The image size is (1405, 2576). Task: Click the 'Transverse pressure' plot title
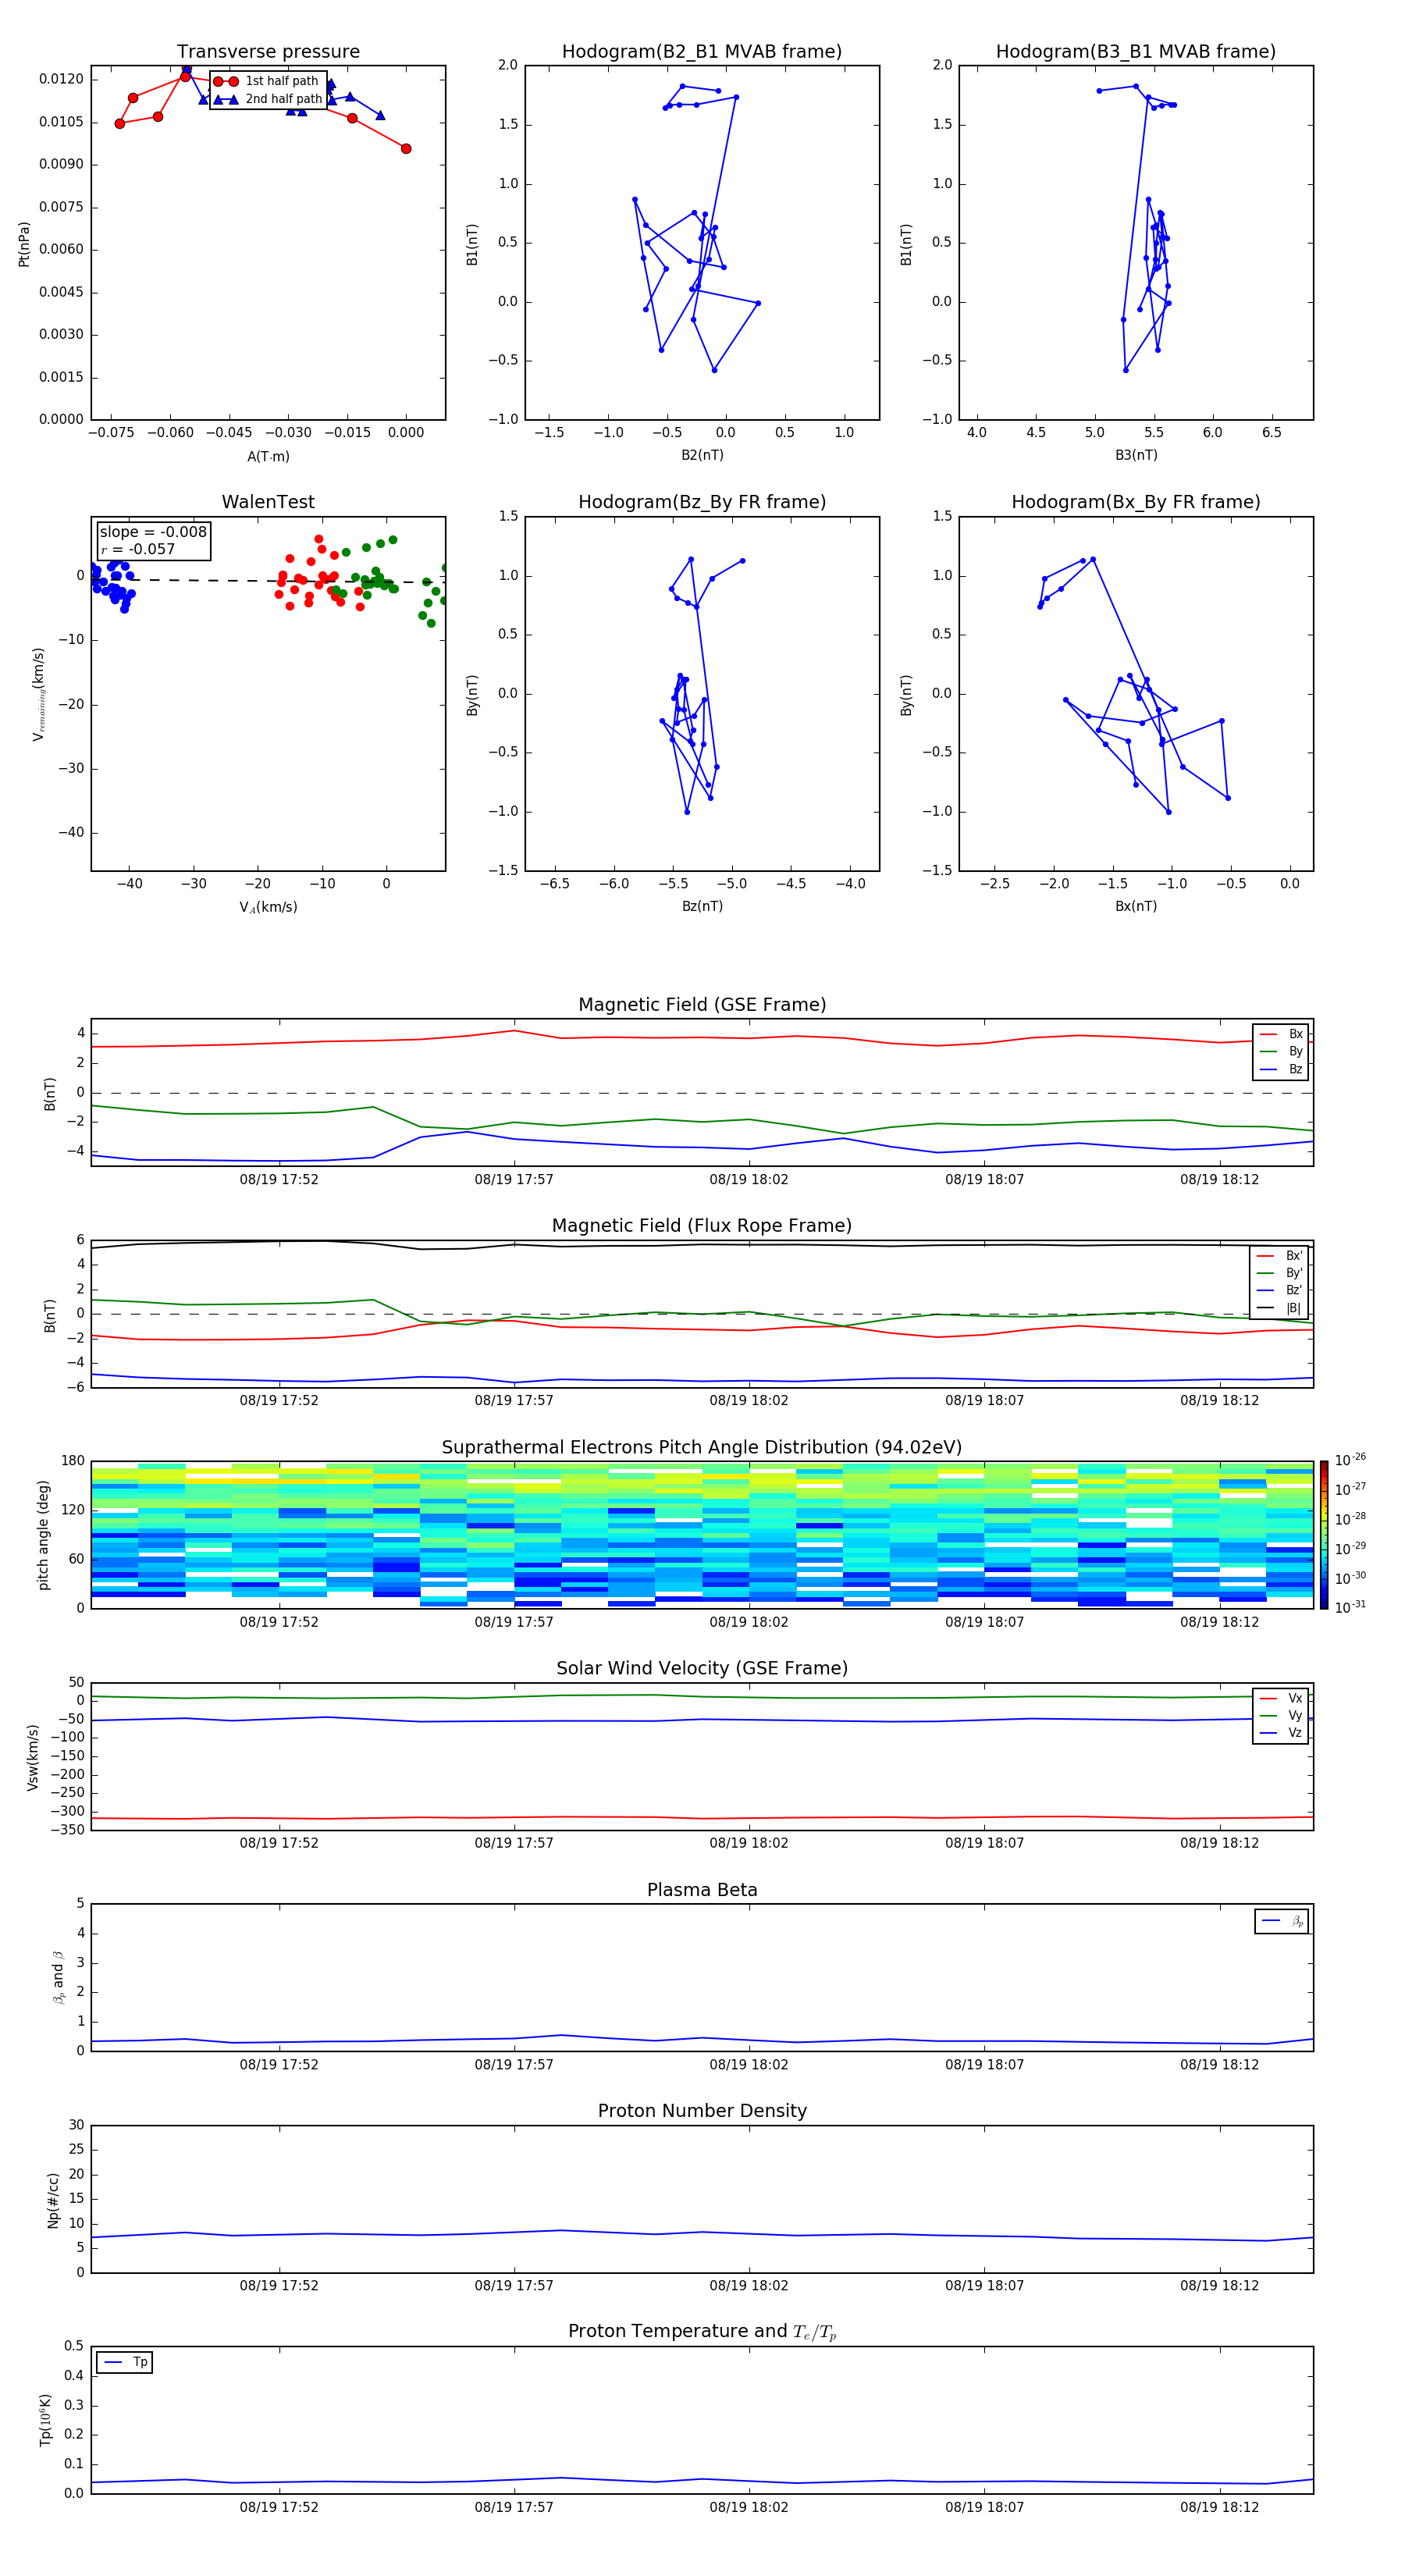point(268,51)
